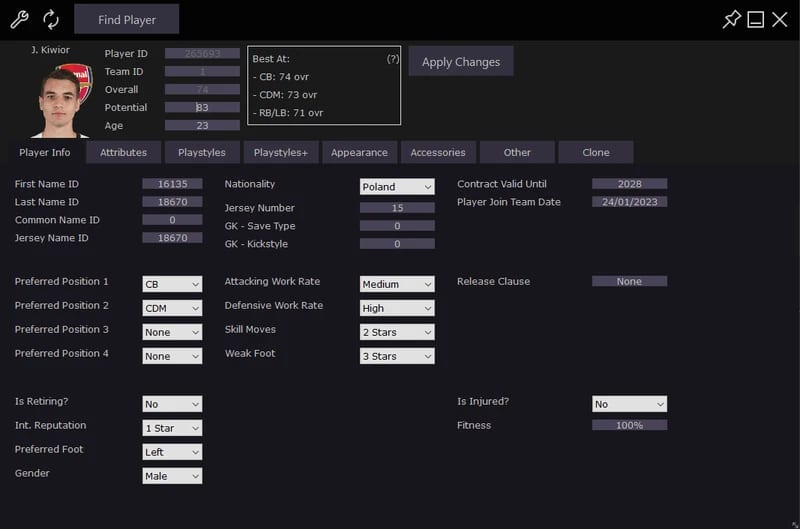Viewport: 800px width, 529px height.
Task: Open the Weak Foot stars dropdown
Action: (397, 356)
